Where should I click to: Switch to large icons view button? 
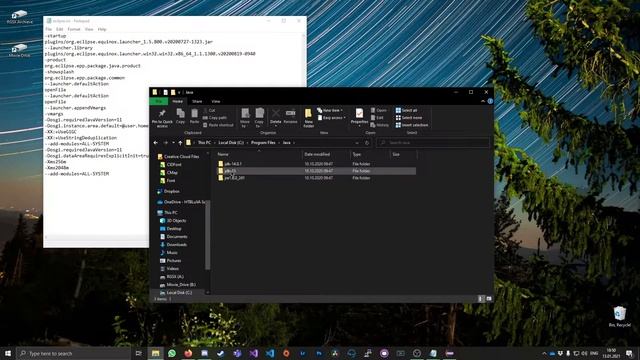(x=489, y=299)
